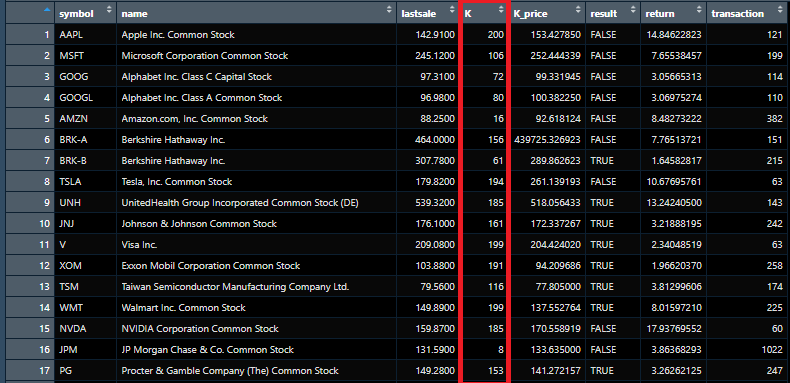Click NVIDIA Corporation Common Stock name
Screen dimensions: 790x383
click(x=200, y=329)
